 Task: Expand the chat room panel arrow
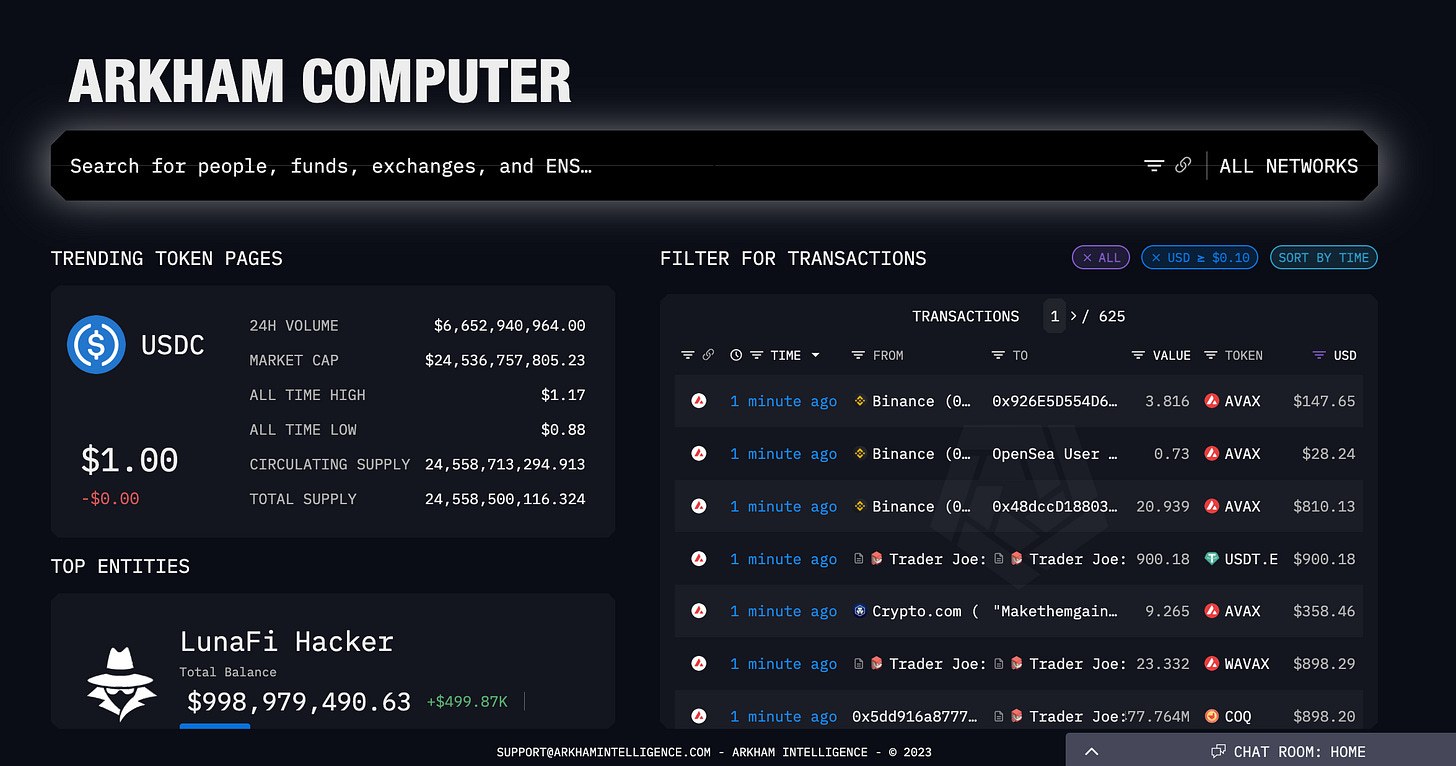pos(1092,751)
